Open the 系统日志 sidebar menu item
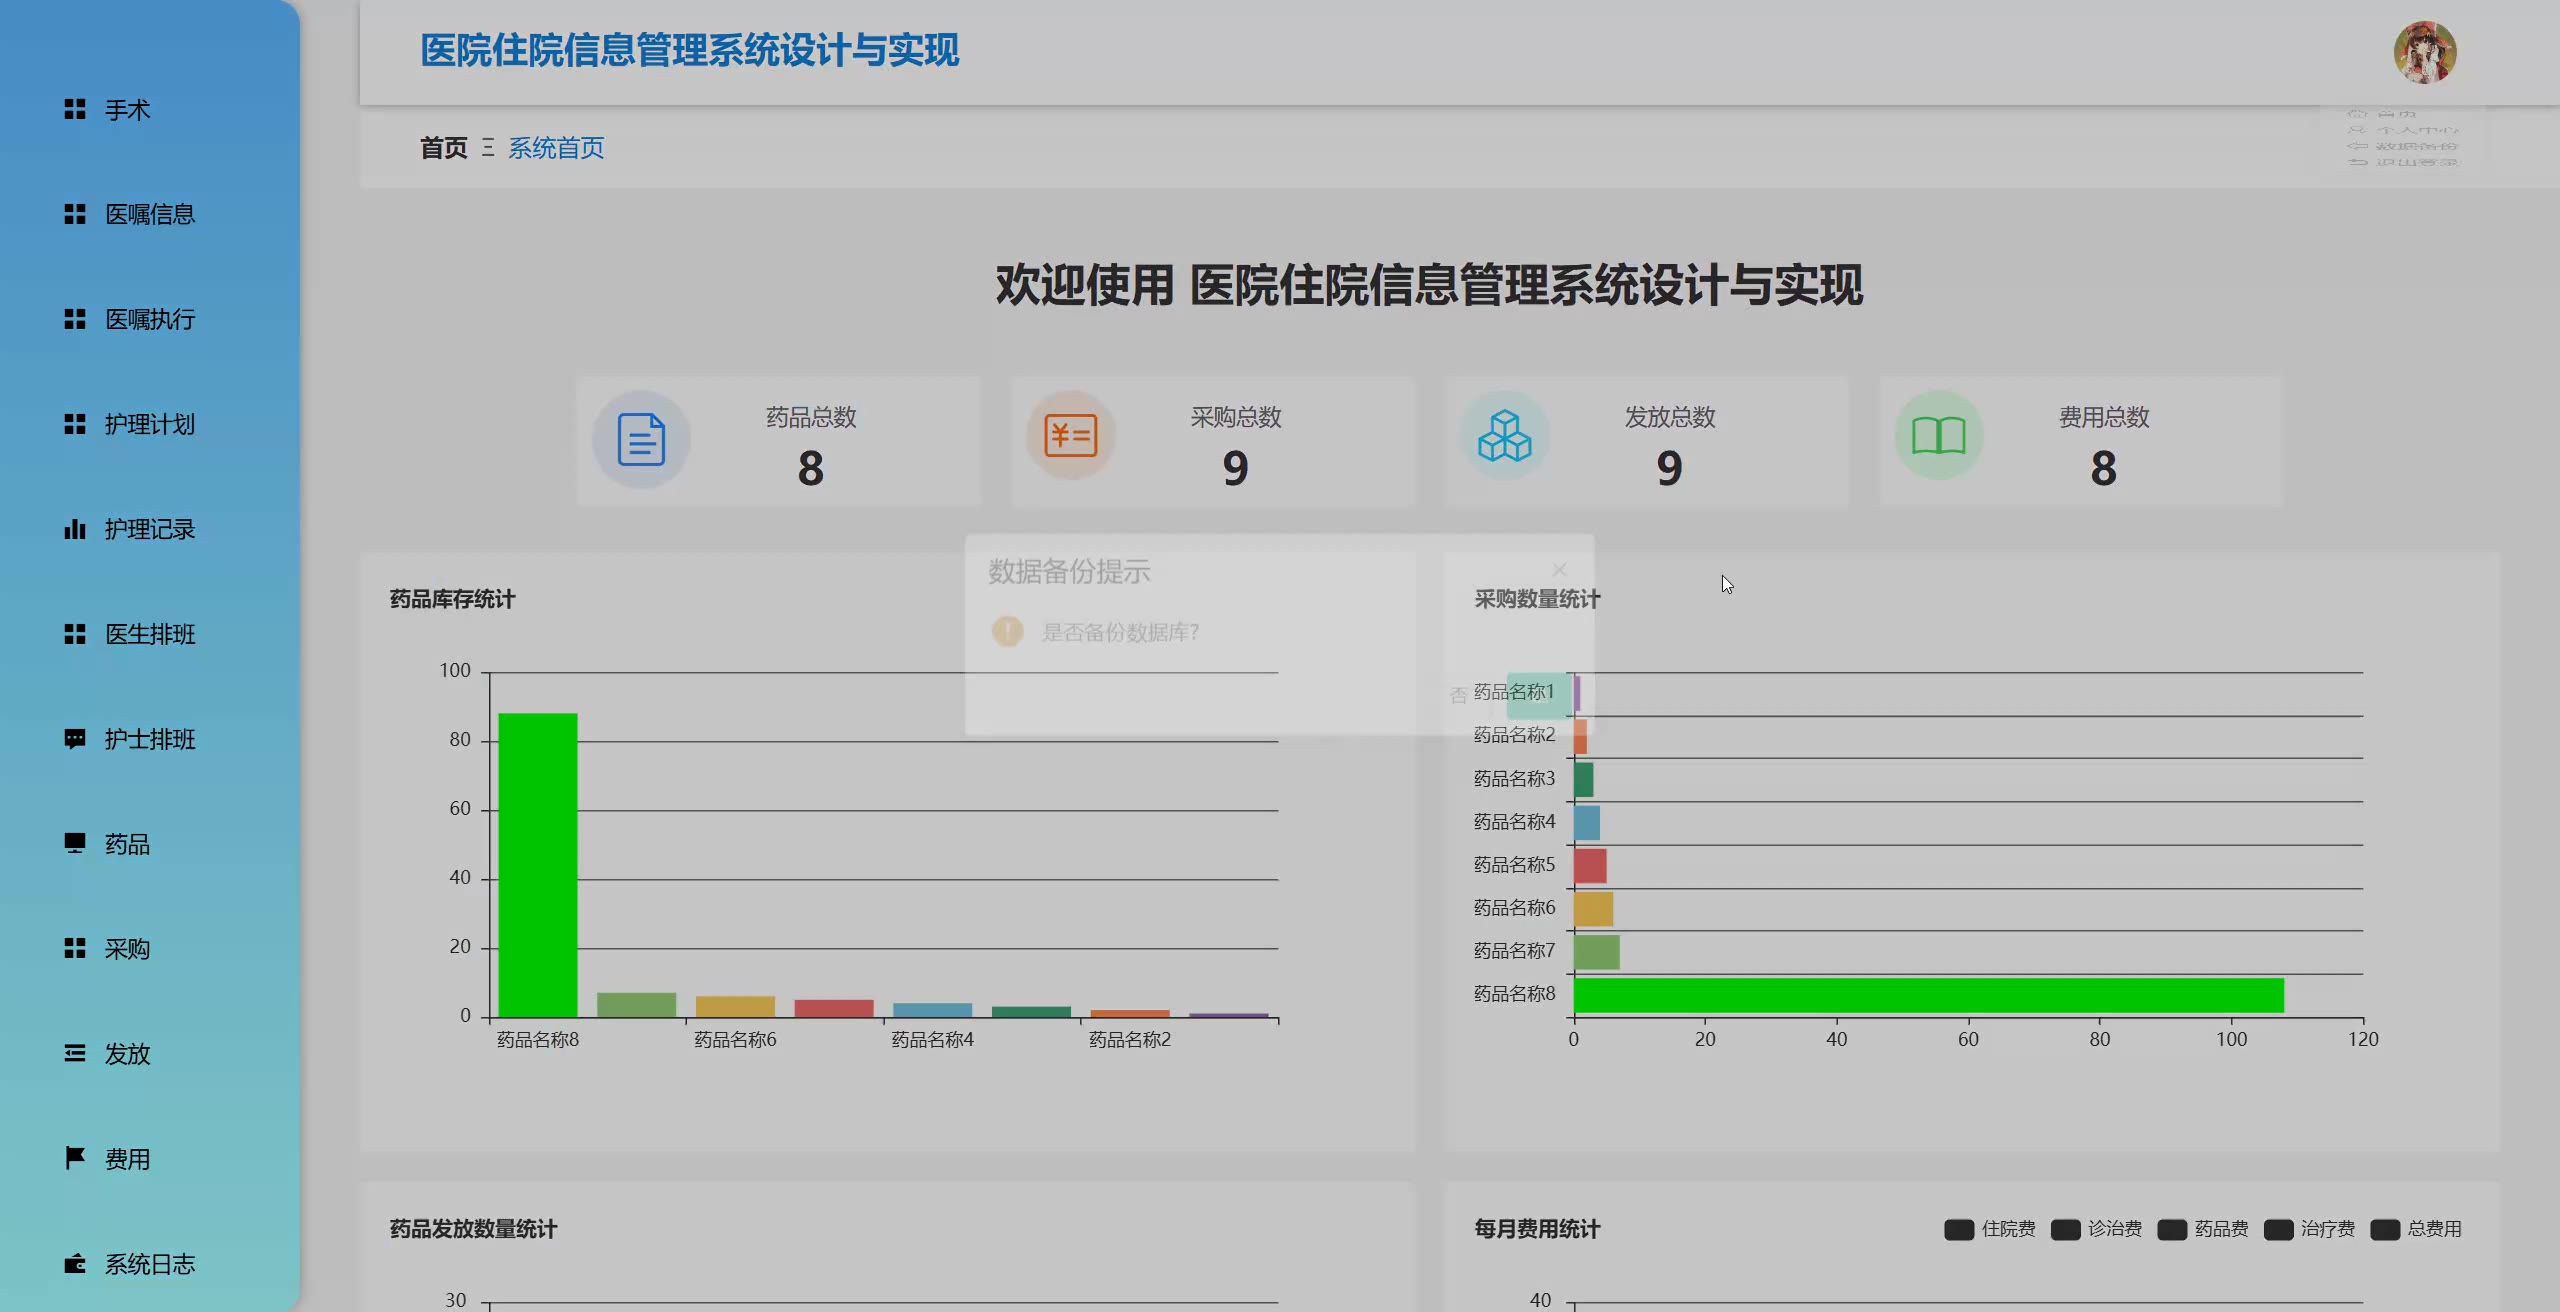Image resolution: width=2560 pixels, height=1312 pixels. coord(150,1264)
